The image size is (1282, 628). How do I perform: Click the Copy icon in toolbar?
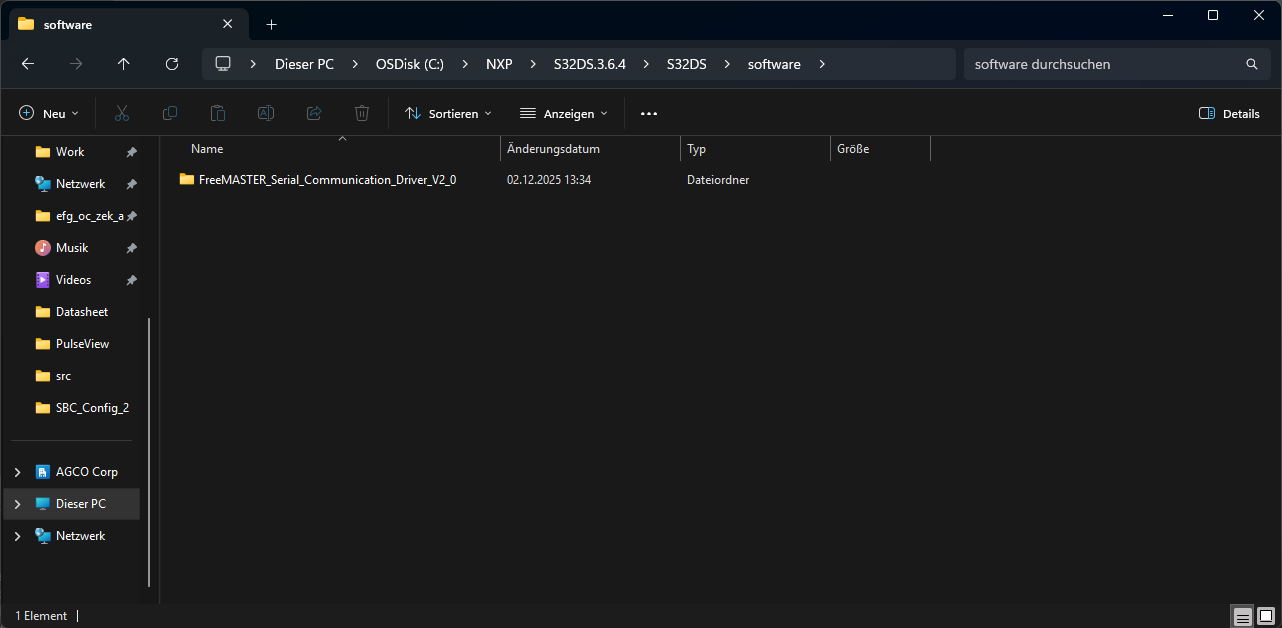point(170,113)
